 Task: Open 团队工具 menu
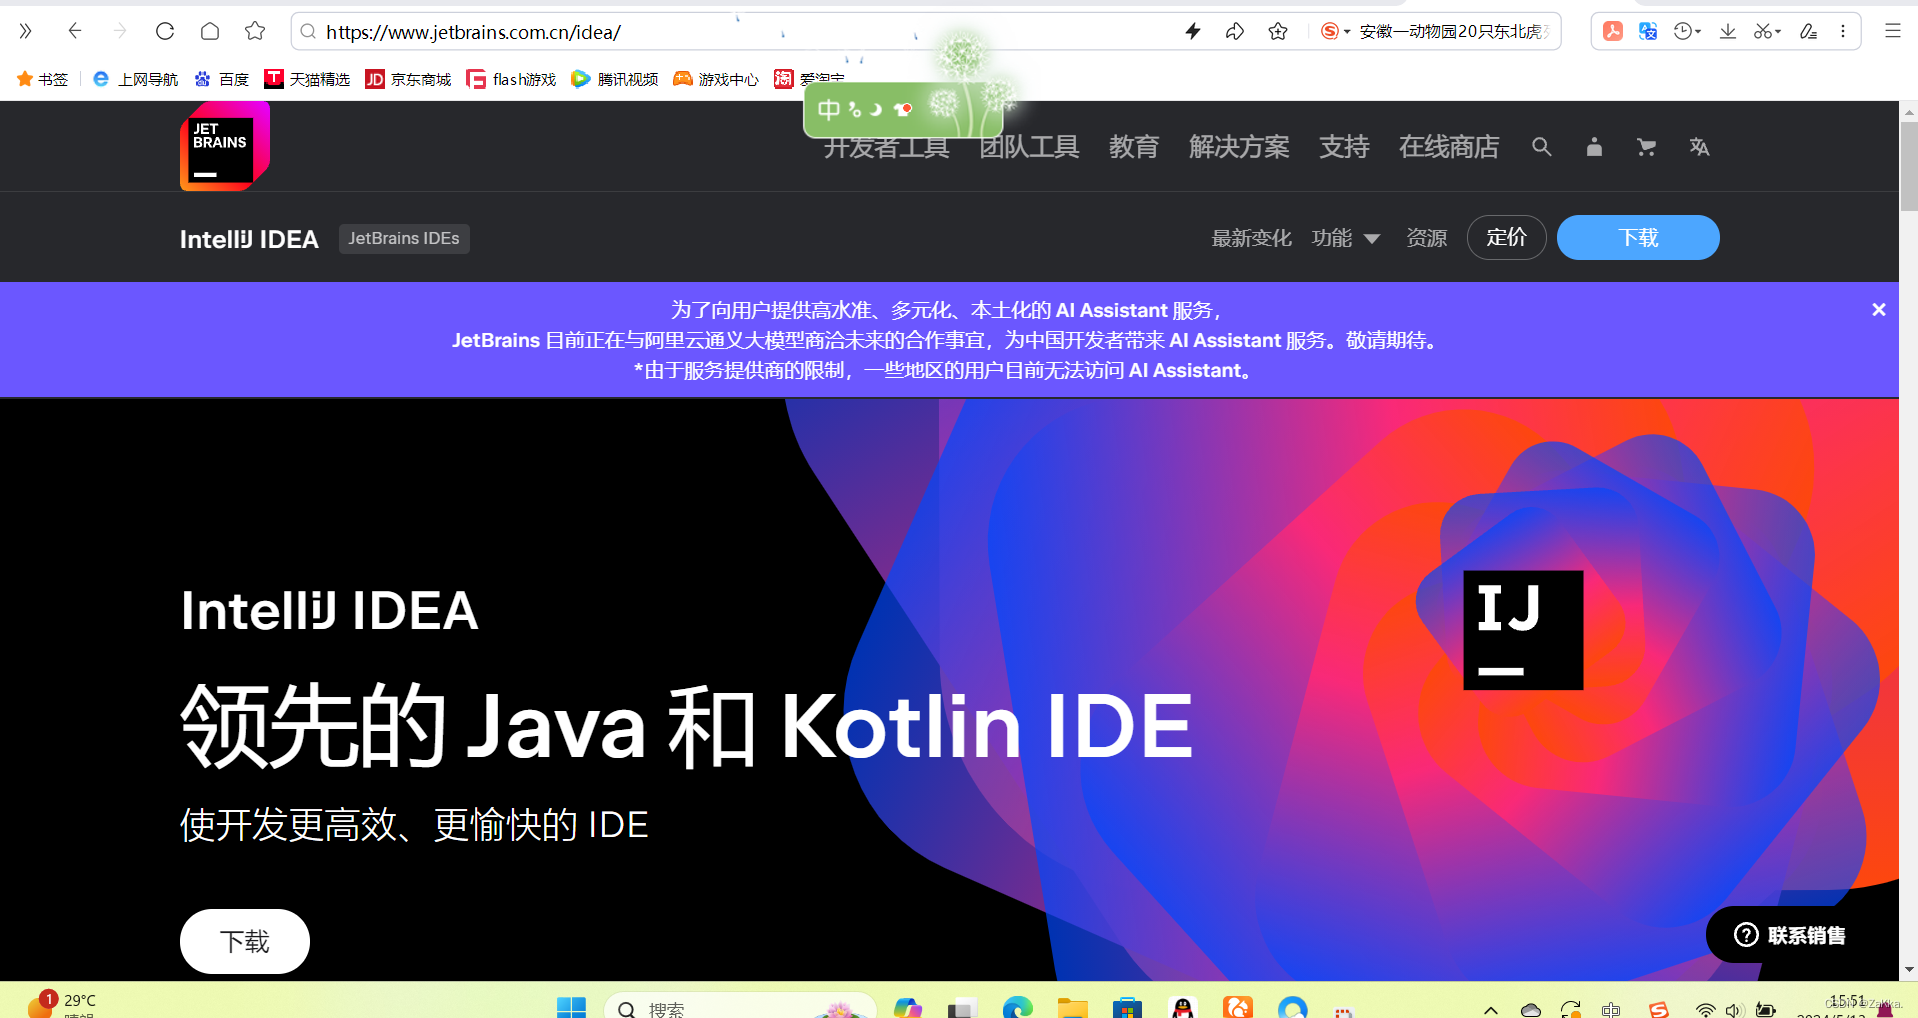1029,147
